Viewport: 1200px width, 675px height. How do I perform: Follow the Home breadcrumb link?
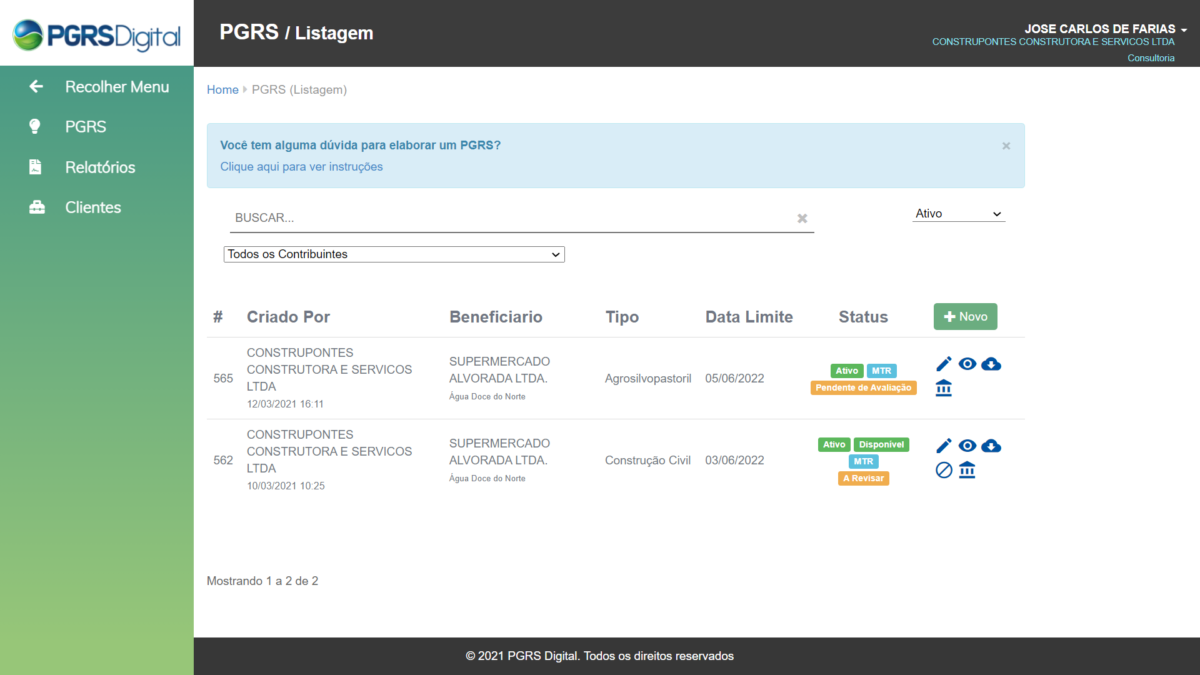222,90
